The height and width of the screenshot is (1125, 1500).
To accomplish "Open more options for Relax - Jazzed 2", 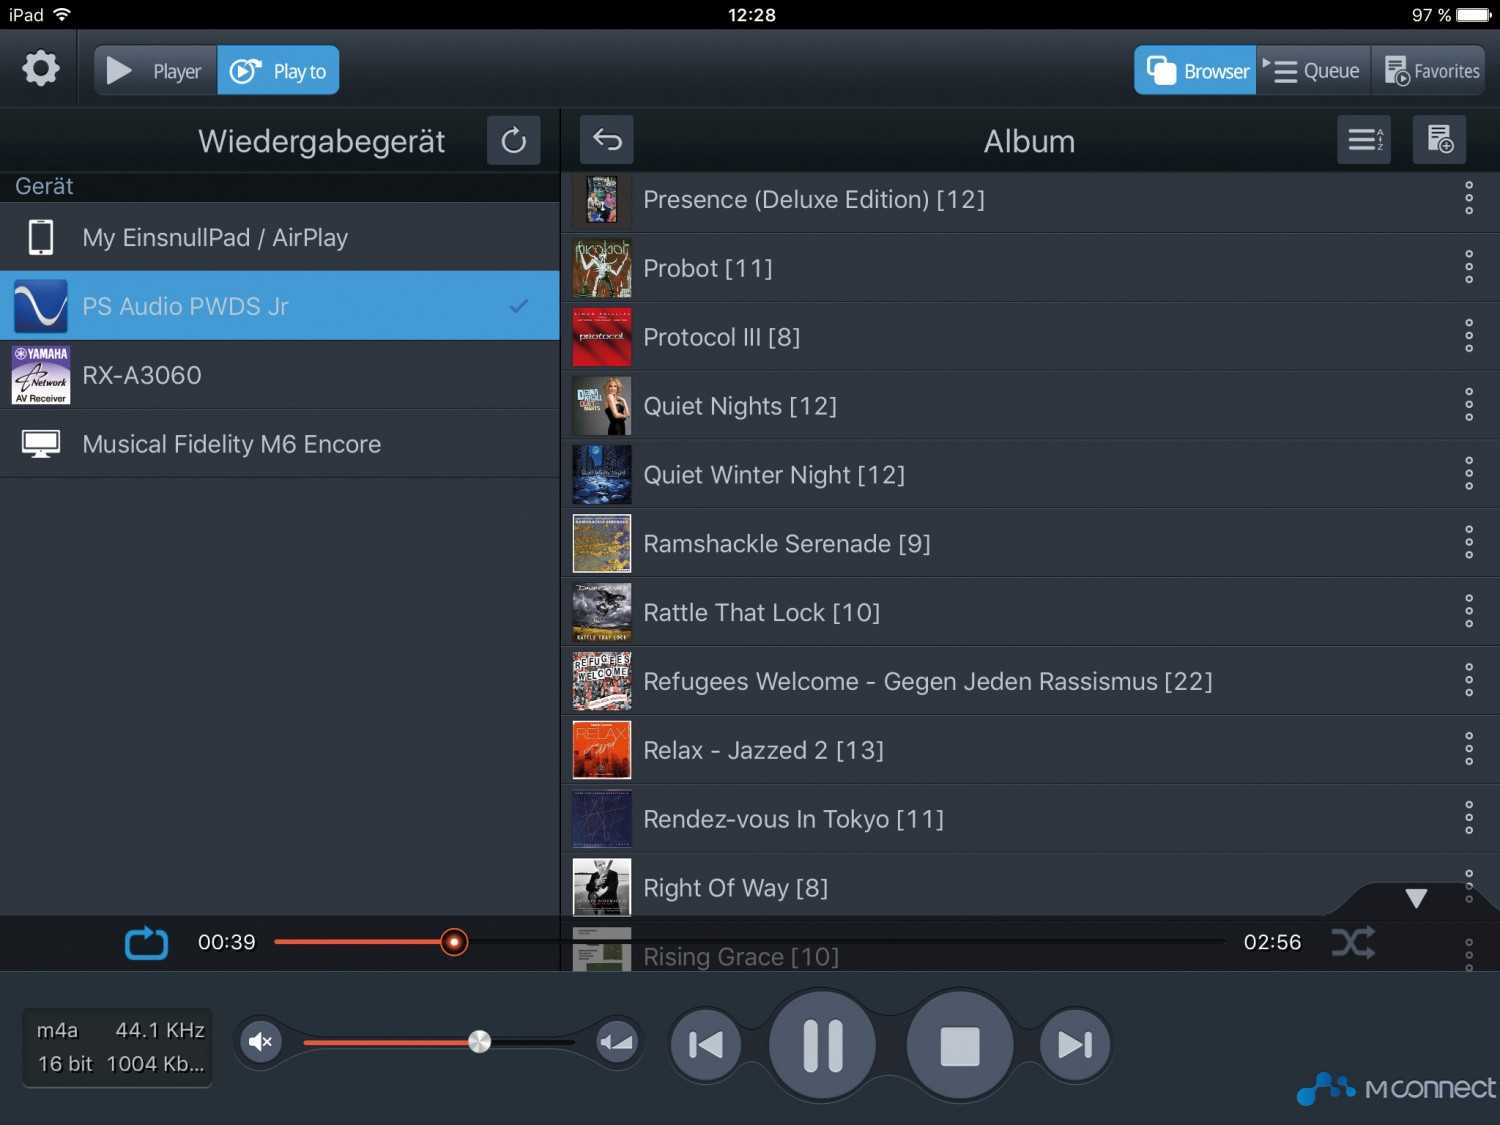I will [x=1468, y=749].
